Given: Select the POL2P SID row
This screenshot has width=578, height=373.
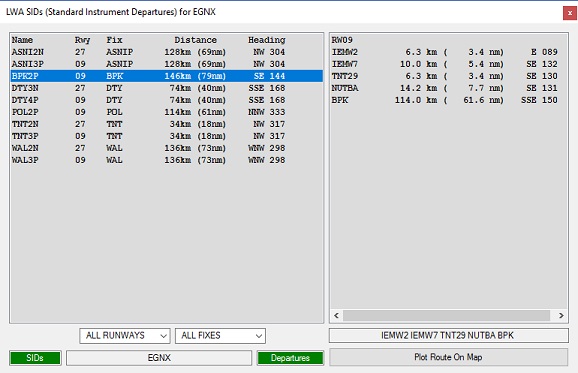Looking at the screenshot, I should pos(167,112).
